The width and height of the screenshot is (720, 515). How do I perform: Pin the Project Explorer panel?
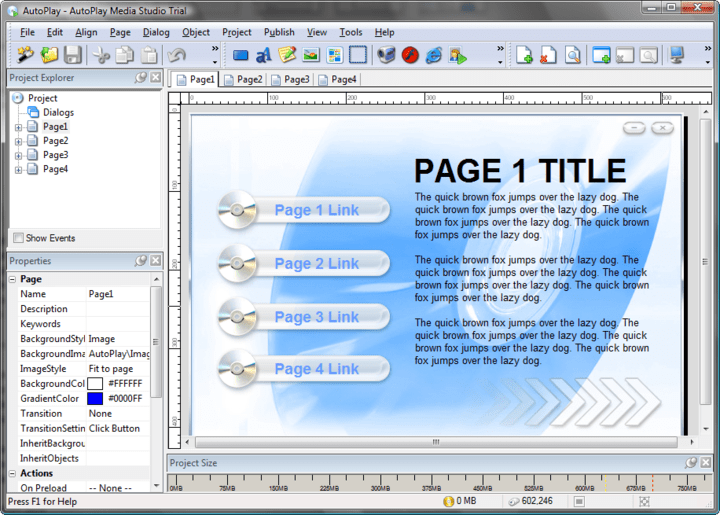[141, 78]
